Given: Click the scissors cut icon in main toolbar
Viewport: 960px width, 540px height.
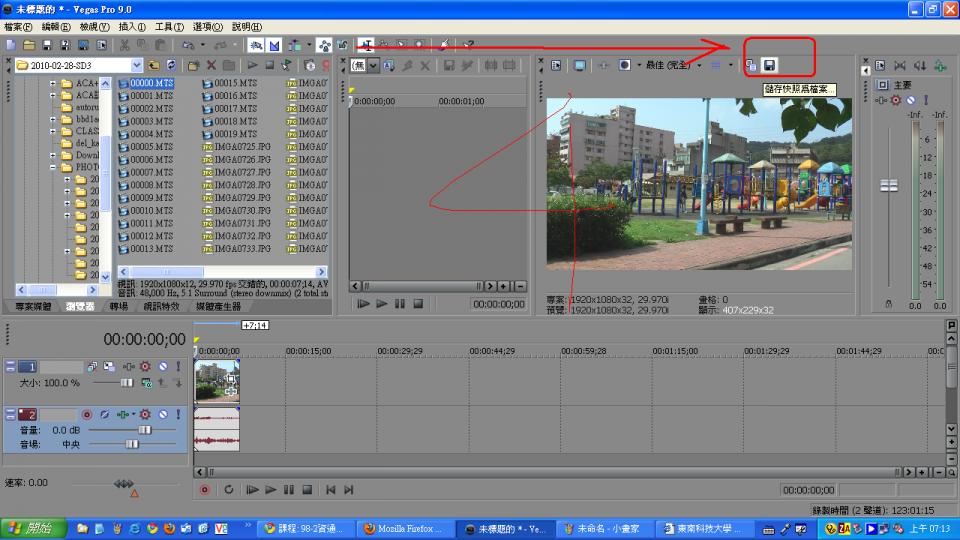Looking at the screenshot, I should (x=125, y=45).
